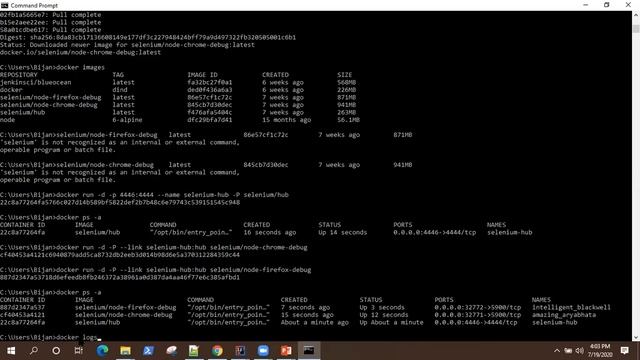Launch Microsoft Edge from taskbar

click(x=102, y=351)
